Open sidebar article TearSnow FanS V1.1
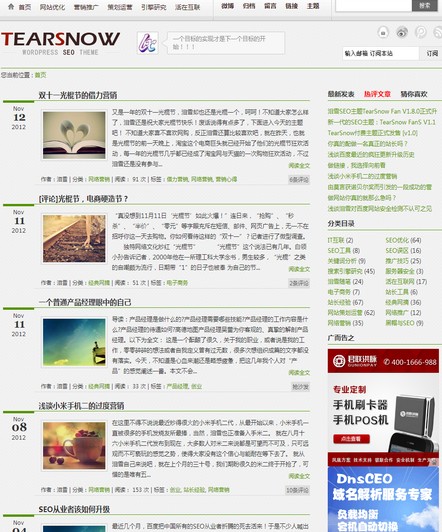442x532 pixels. (382, 122)
